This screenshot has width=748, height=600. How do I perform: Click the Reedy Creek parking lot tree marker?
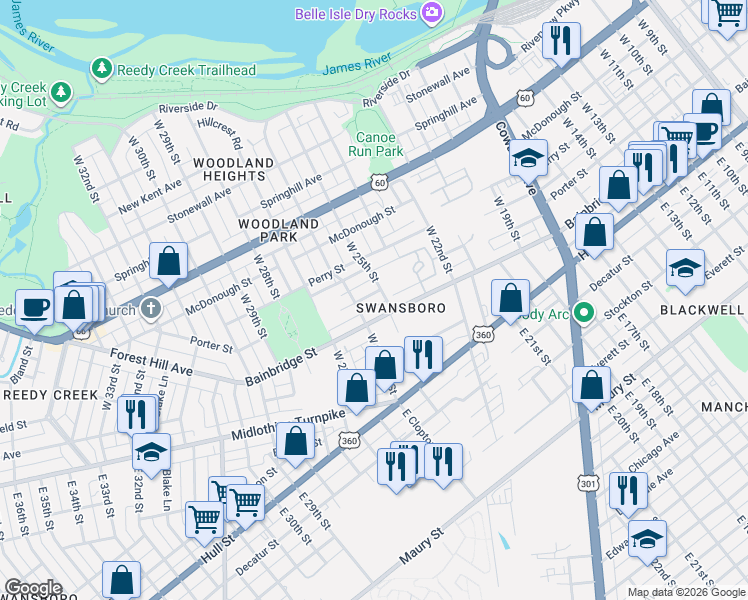click(61, 92)
